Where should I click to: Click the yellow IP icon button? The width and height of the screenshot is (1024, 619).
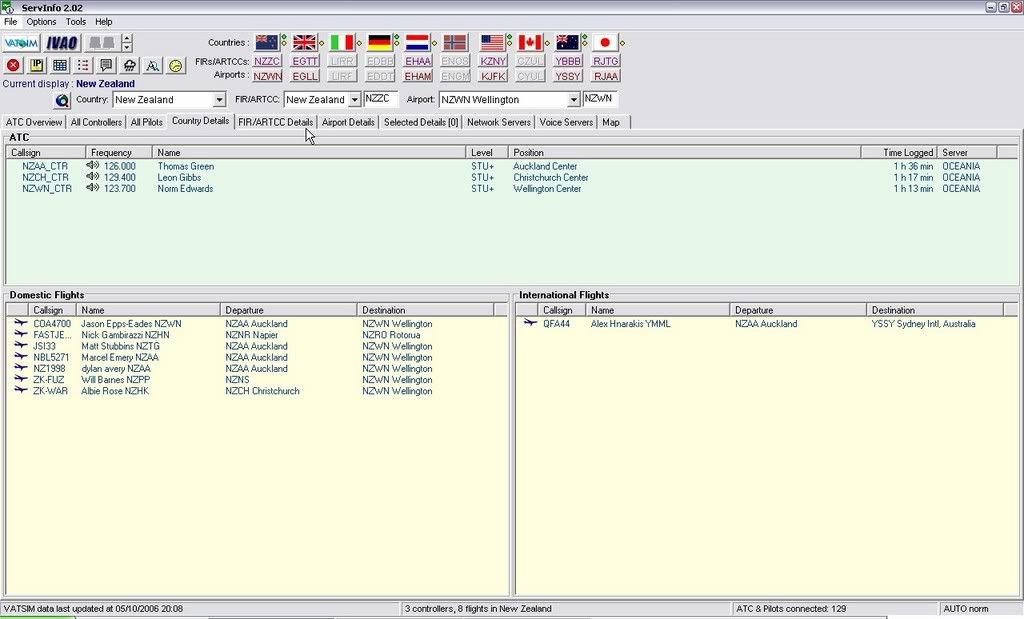click(36, 66)
